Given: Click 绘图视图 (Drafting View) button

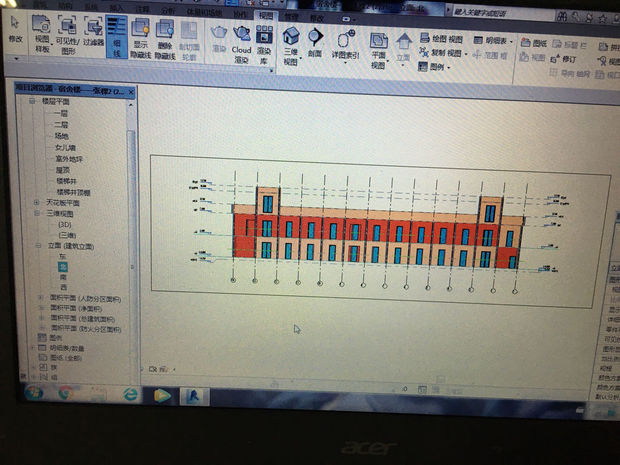Looking at the screenshot, I should [x=440, y=39].
